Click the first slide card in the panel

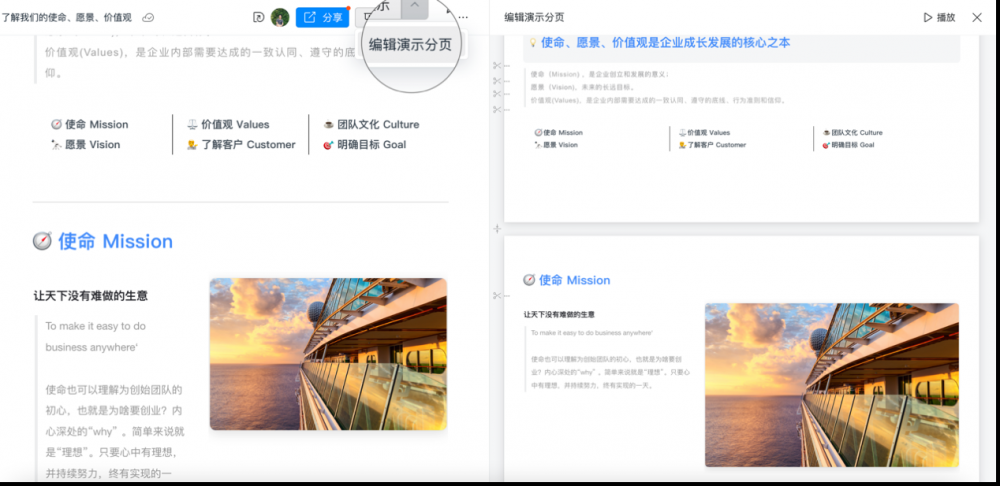pos(741,129)
